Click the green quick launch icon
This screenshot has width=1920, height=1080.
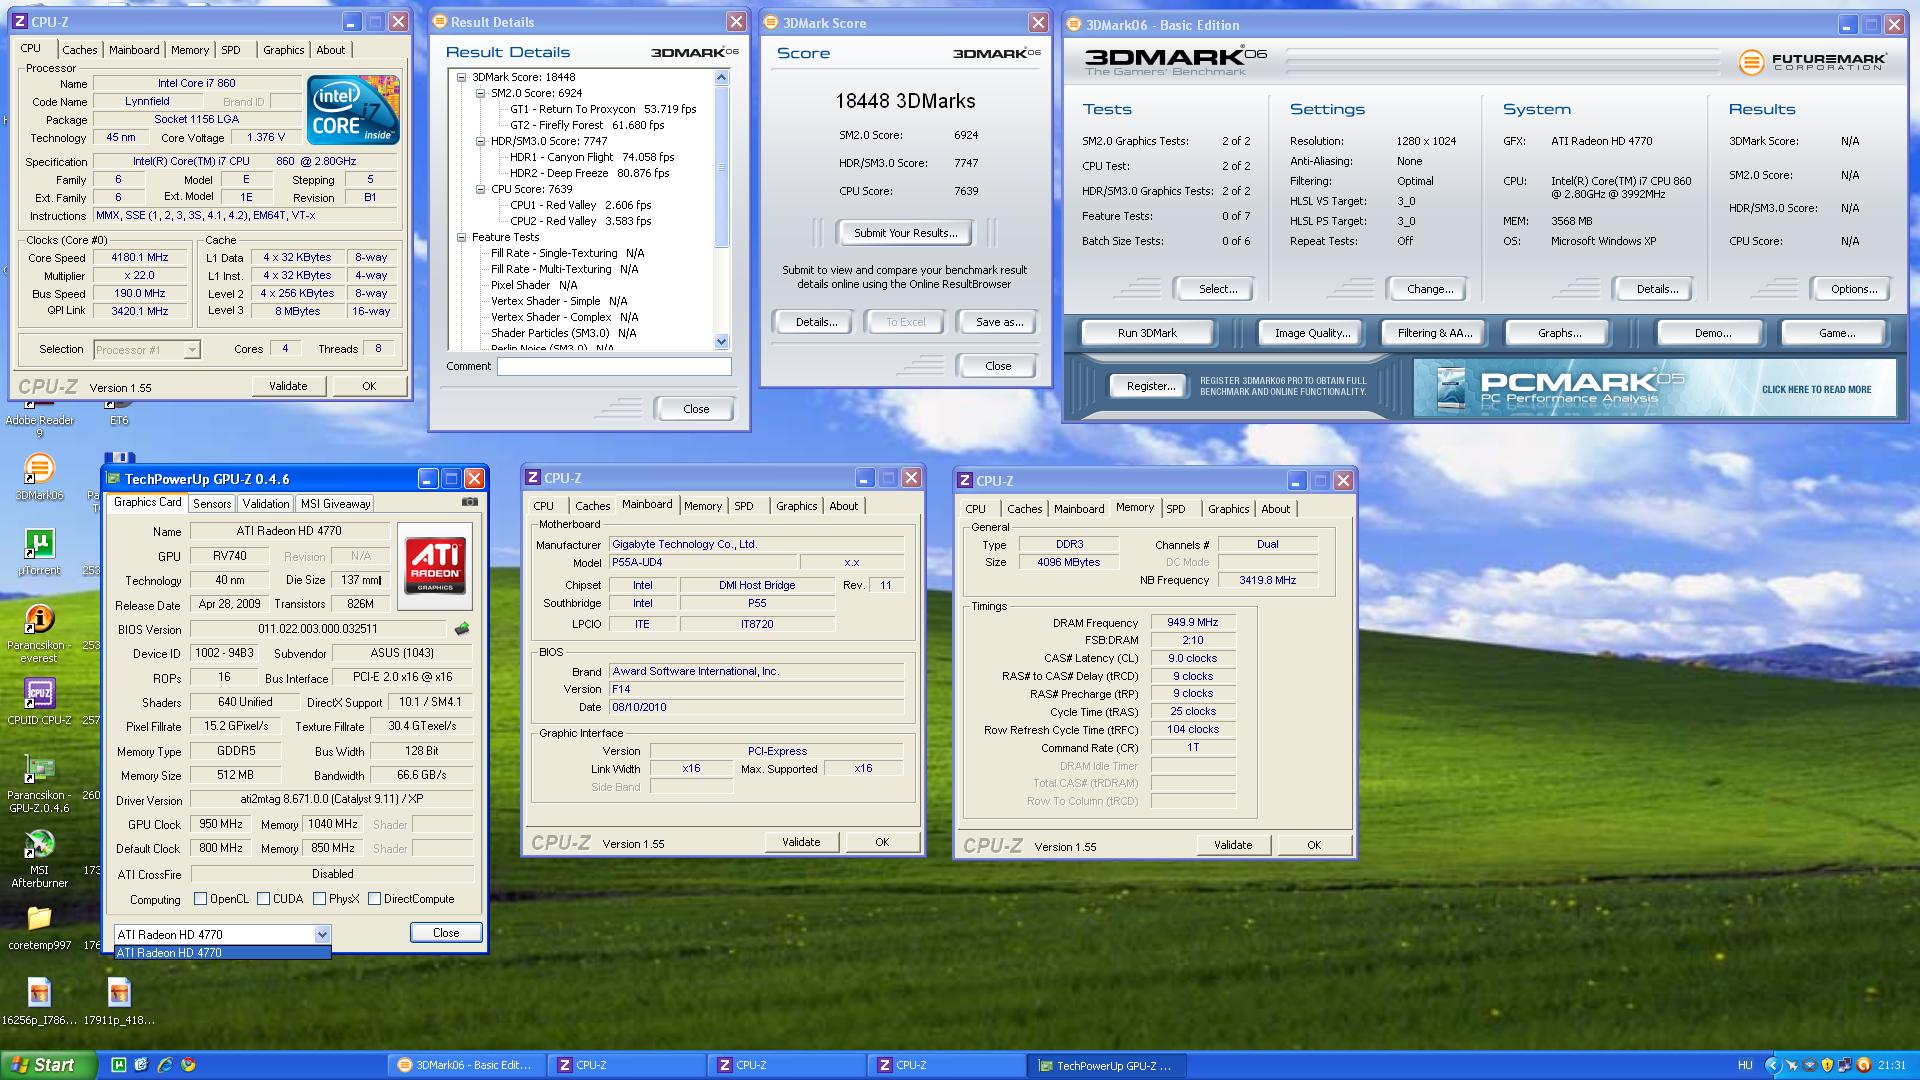[x=118, y=1065]
